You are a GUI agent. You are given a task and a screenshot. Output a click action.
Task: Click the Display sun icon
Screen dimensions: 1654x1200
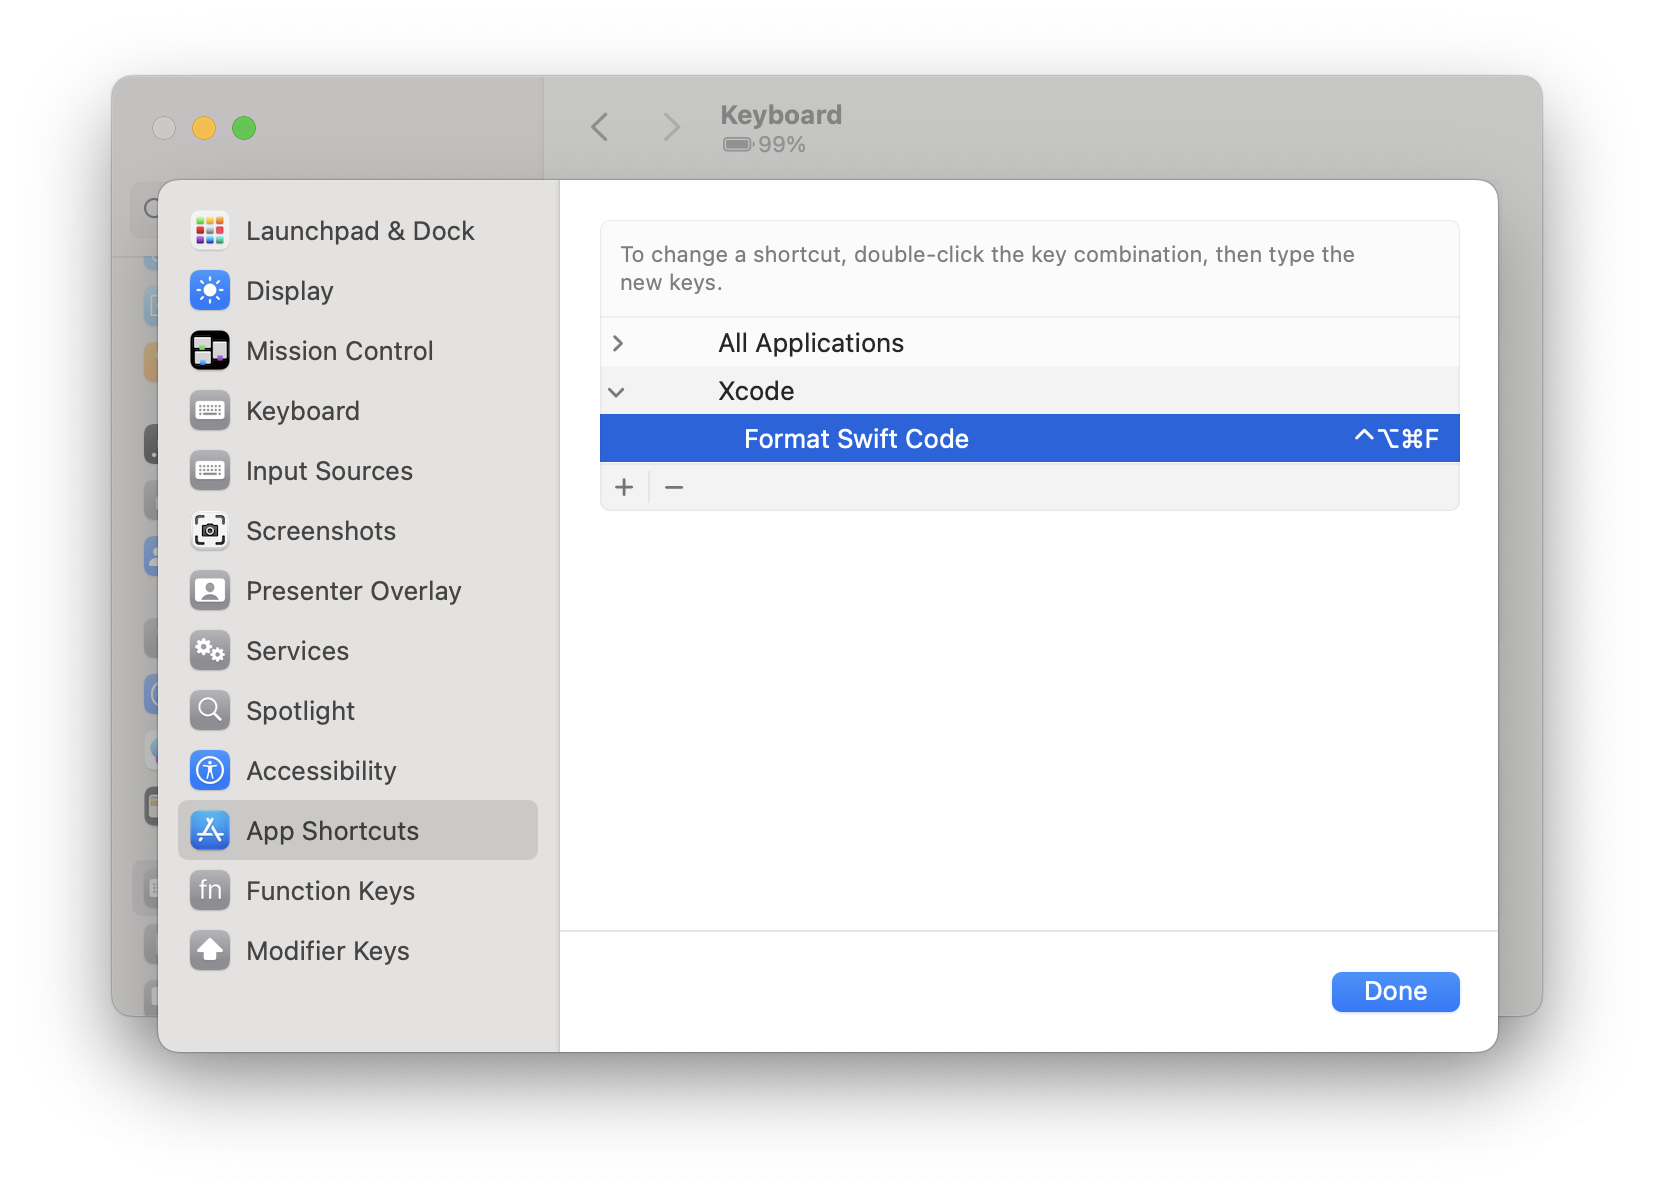210,291
